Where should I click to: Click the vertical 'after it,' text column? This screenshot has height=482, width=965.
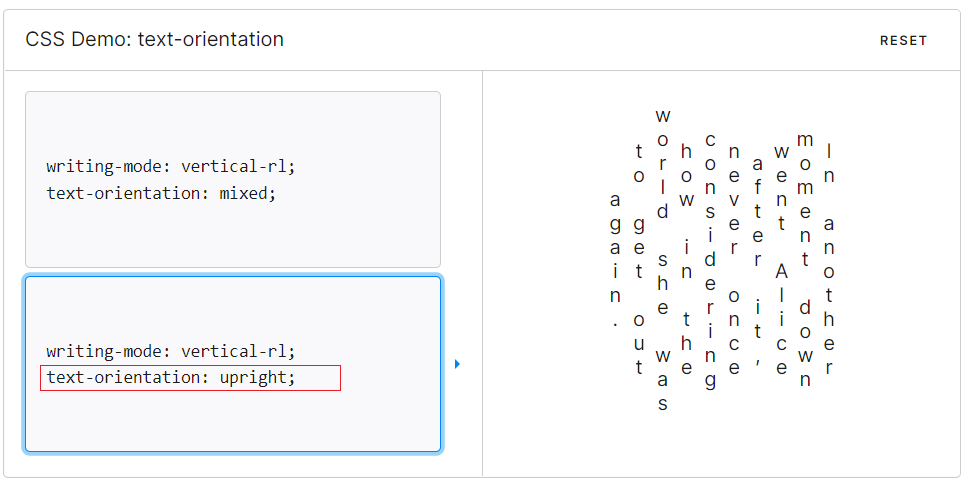pos(758,263)
